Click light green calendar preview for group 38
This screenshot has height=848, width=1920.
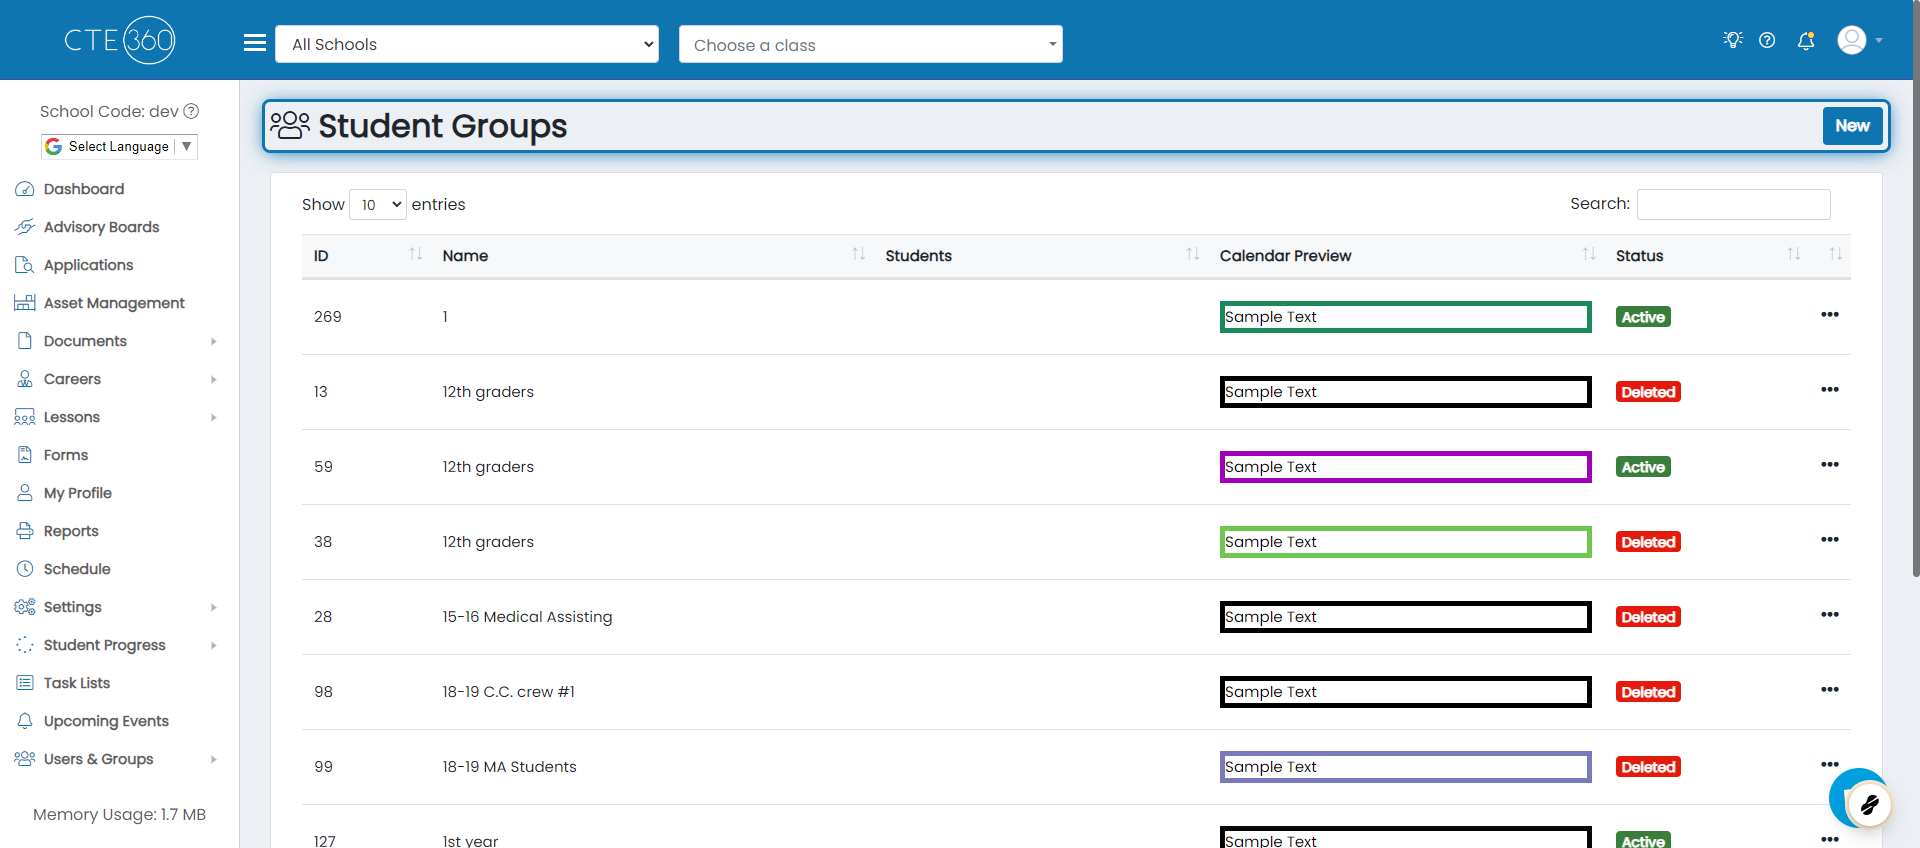pyautogui.click(x=1405, y=542)
